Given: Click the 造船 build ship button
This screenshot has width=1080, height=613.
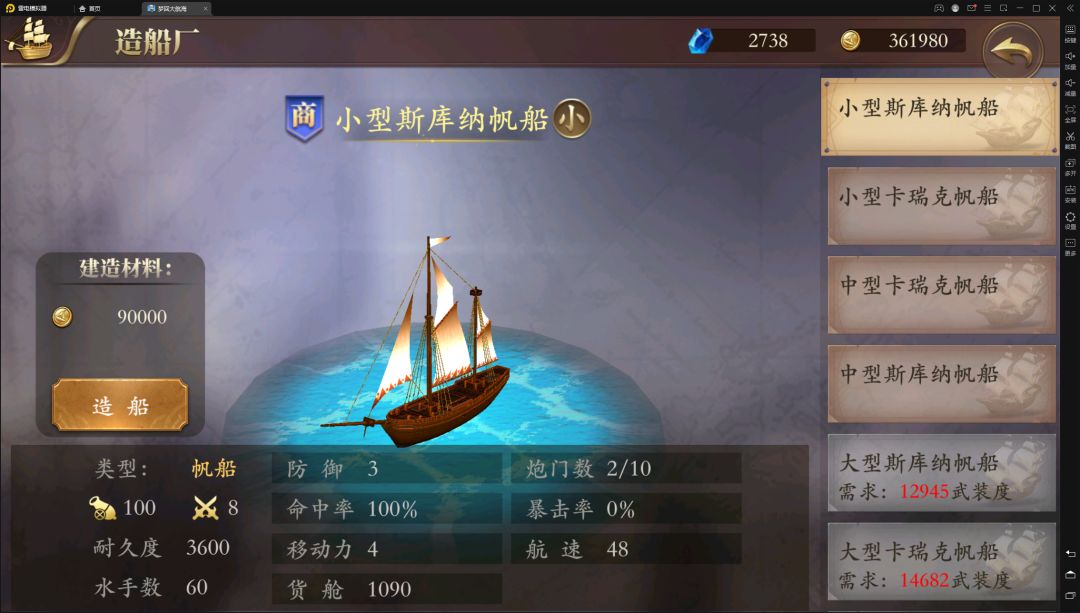Looking at the screenshot, I should pyautogui.click(x=120, y=405).
